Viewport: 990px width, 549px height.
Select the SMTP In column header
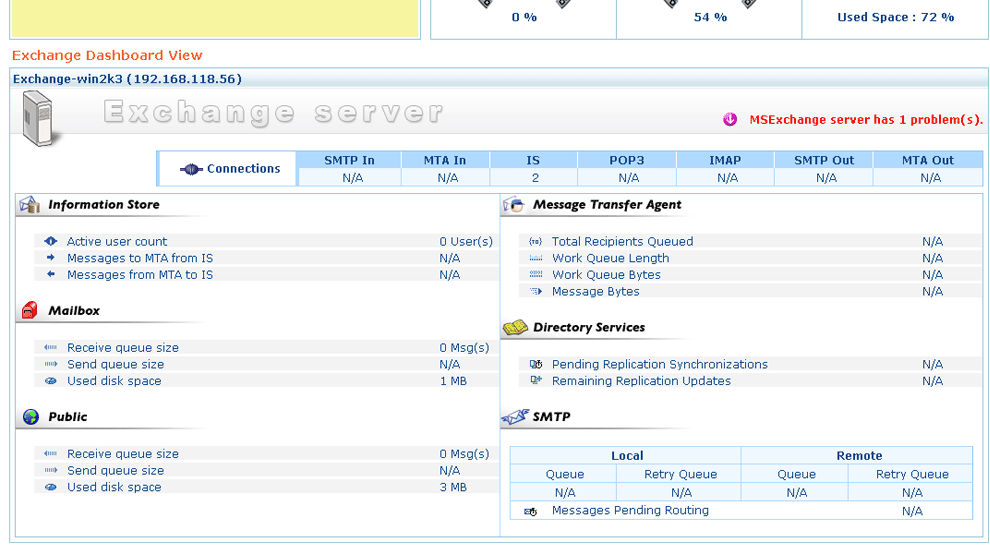[x=349, y=160]
